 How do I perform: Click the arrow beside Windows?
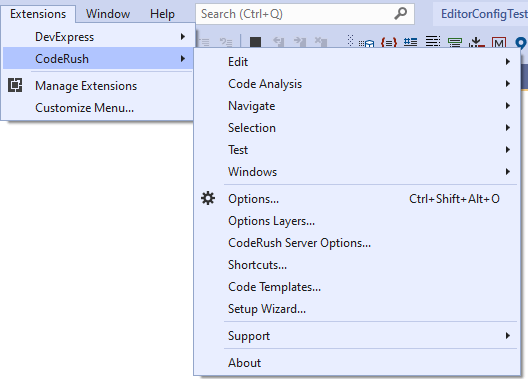pos(508,172)
